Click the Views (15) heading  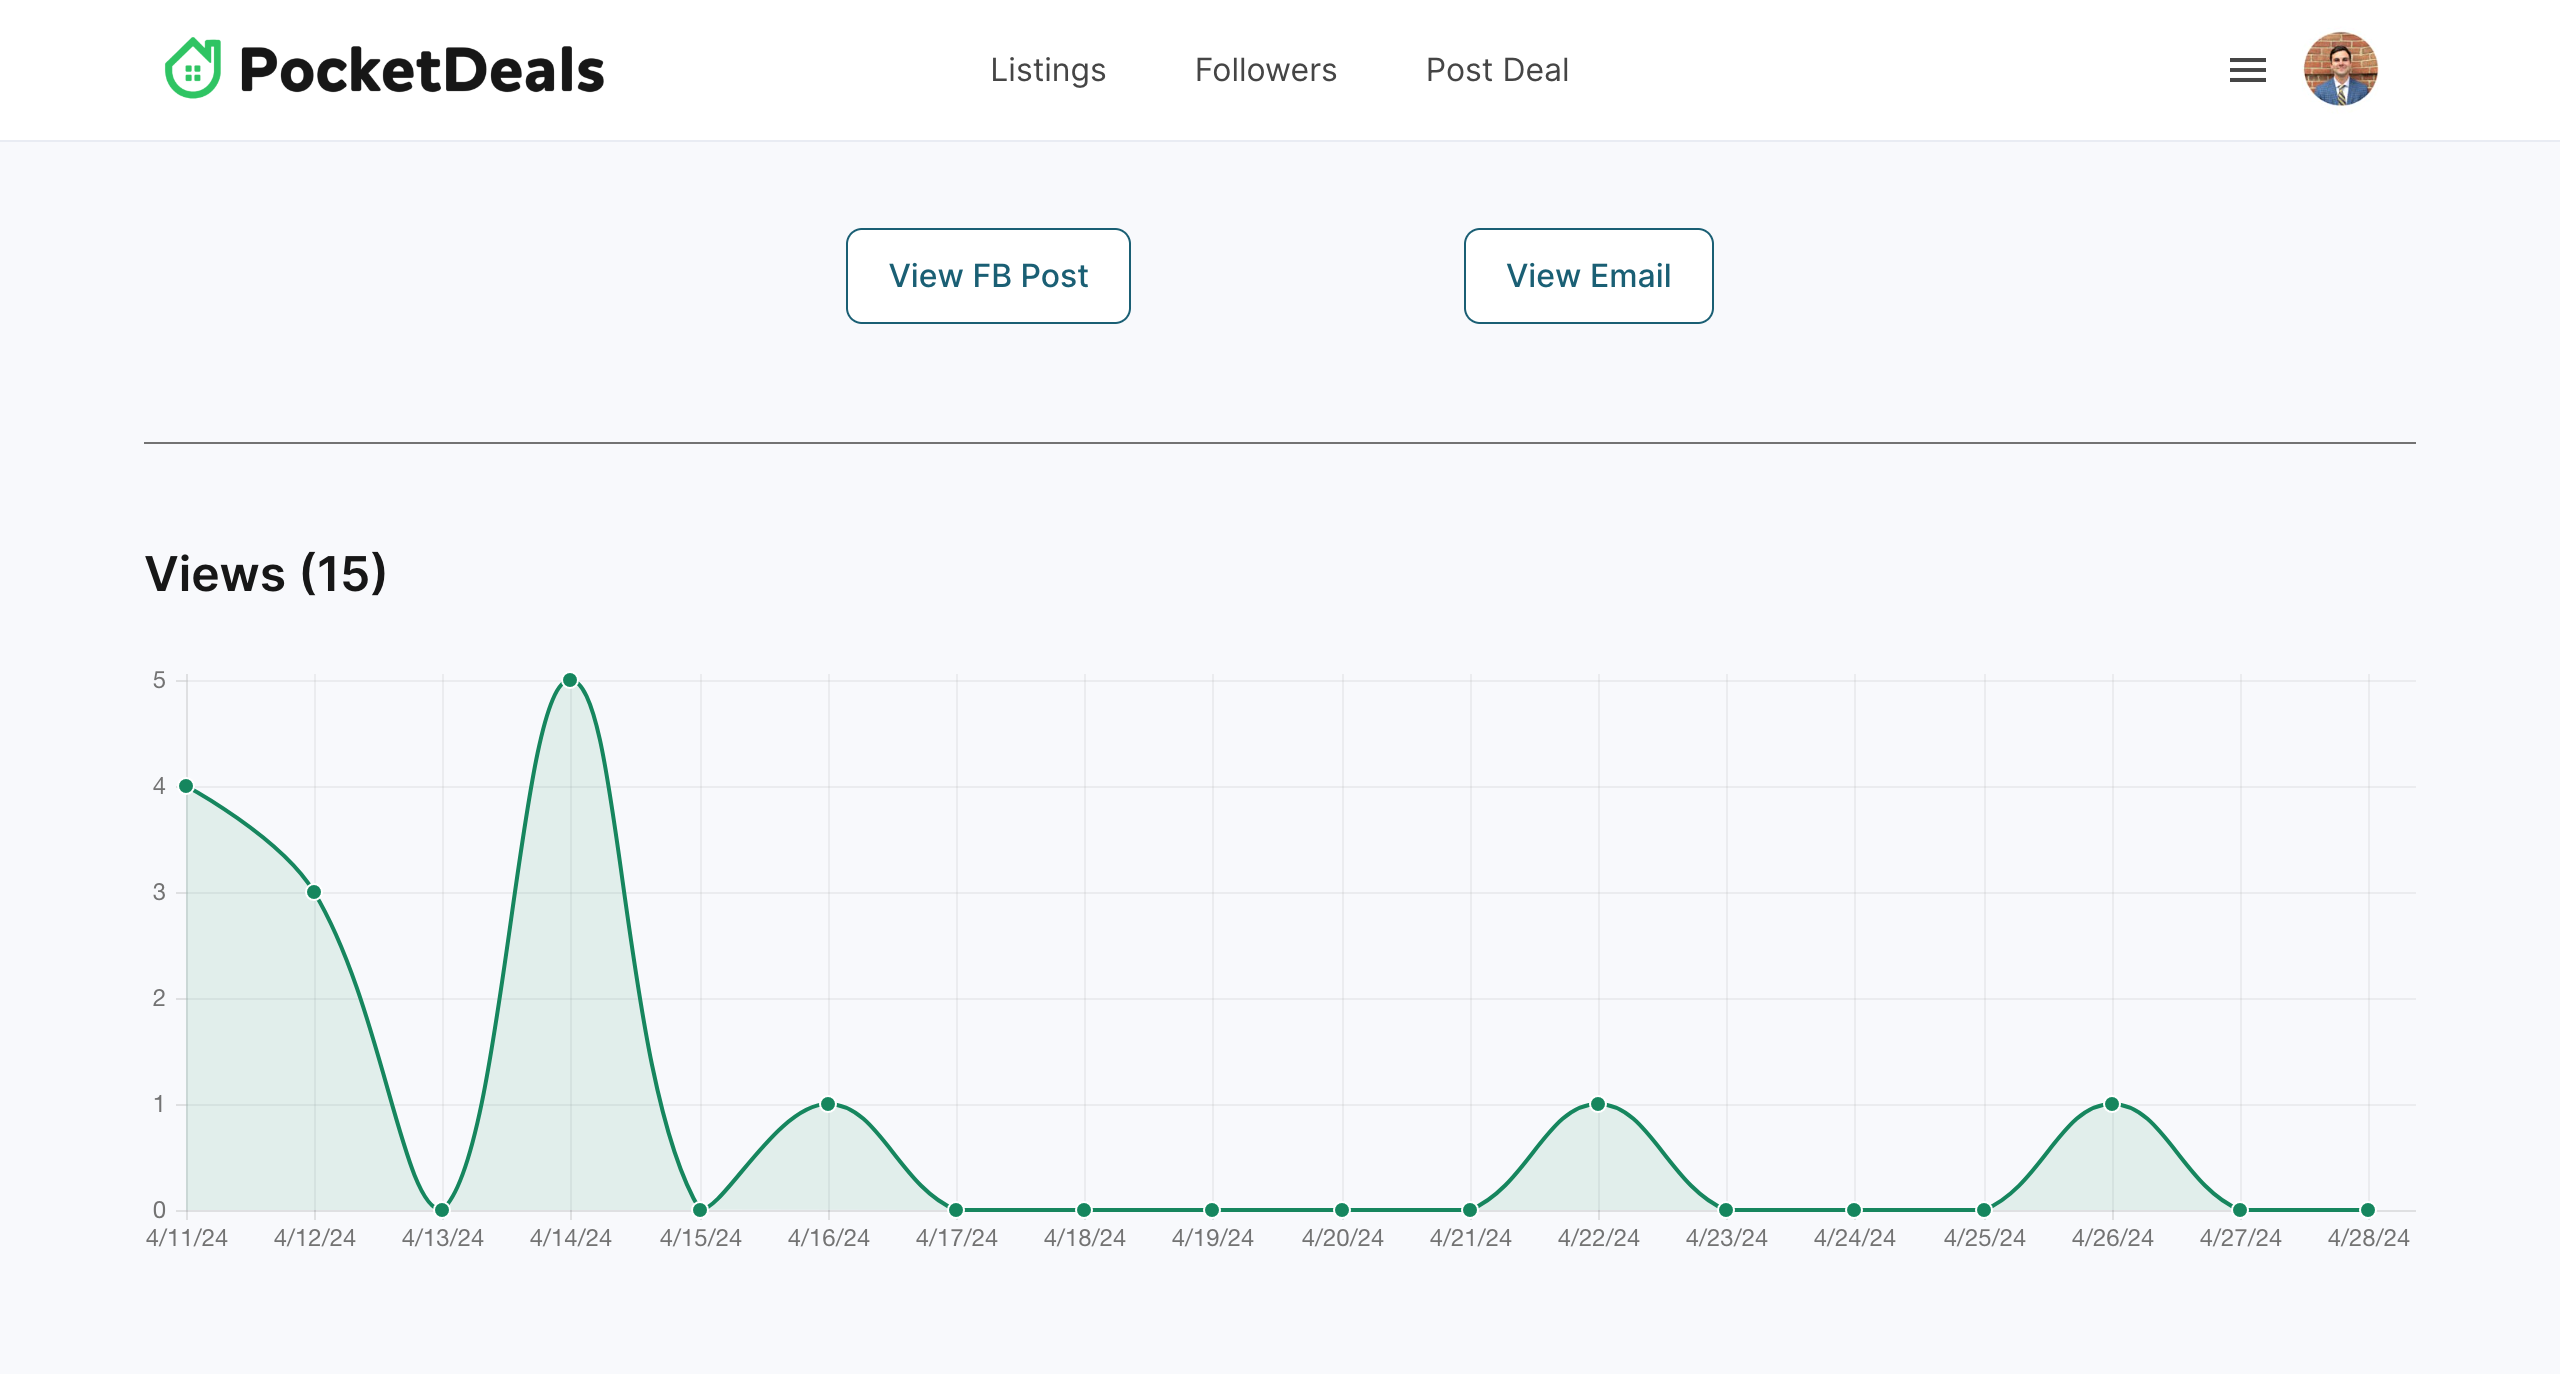[x=266, y=574]
